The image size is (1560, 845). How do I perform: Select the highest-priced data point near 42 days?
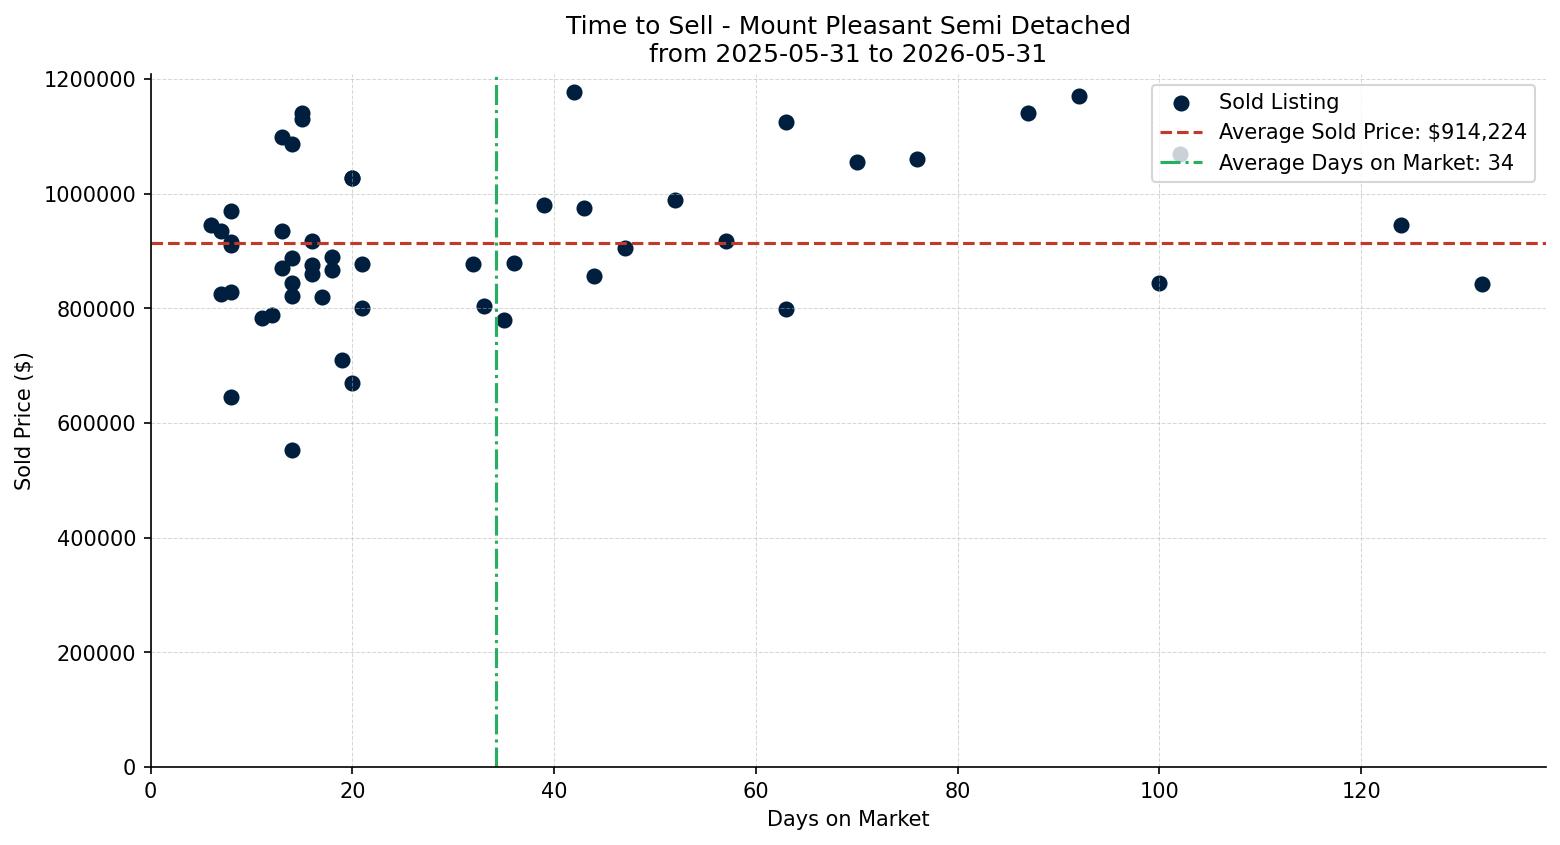(574, 92)
